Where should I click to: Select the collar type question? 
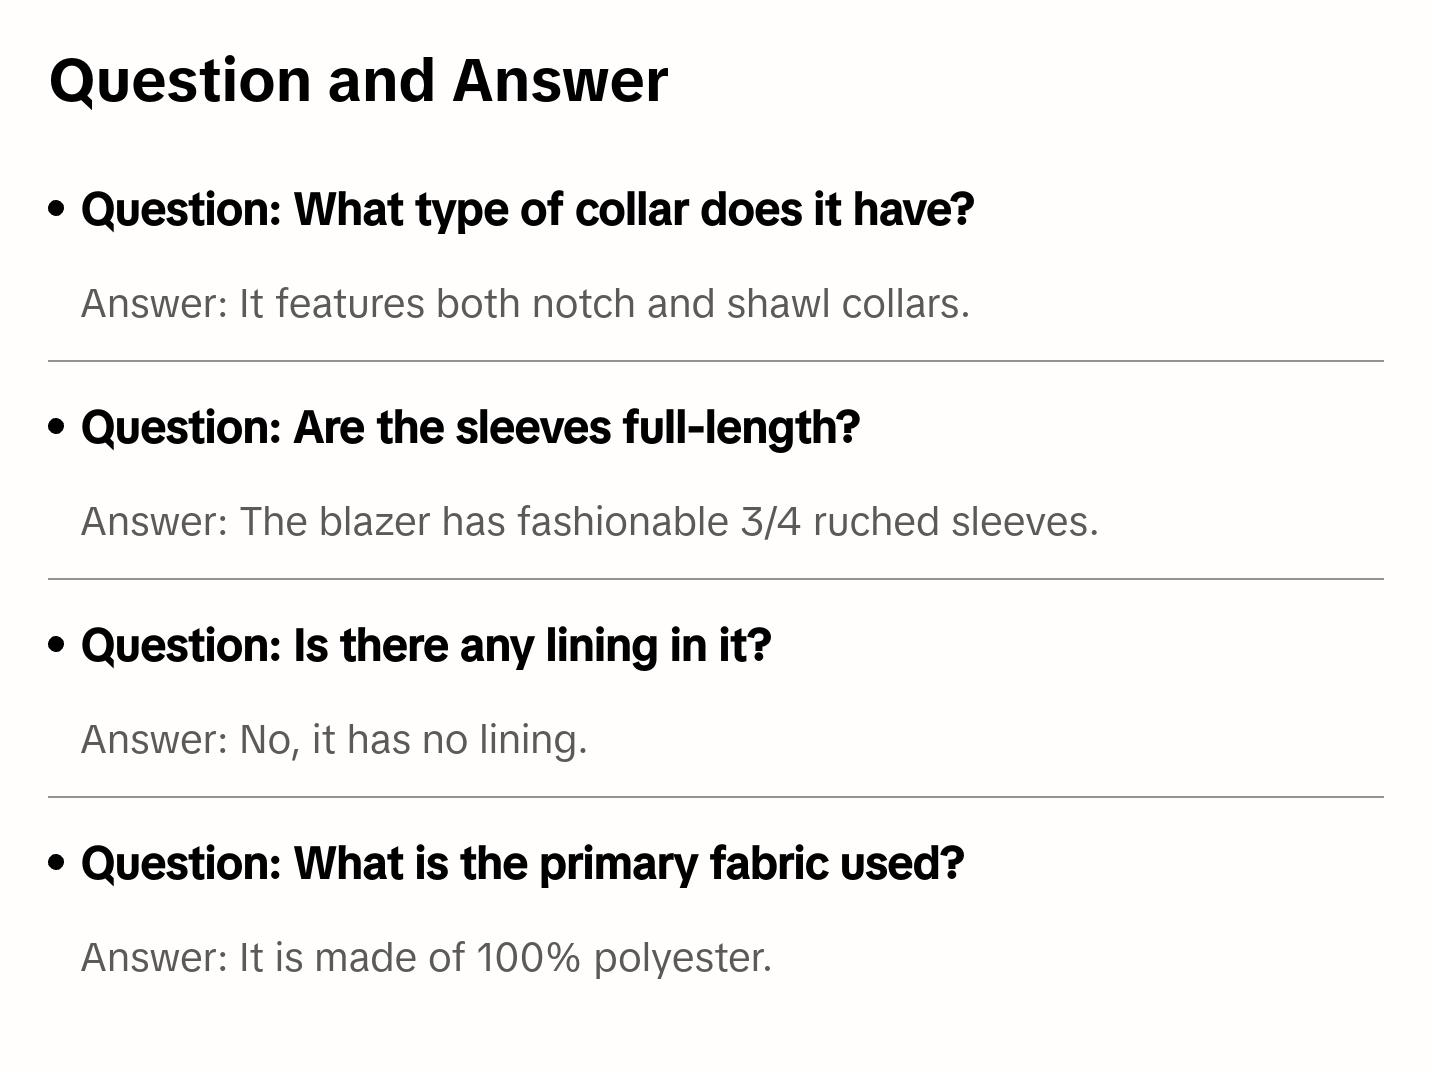coord(527,210)
